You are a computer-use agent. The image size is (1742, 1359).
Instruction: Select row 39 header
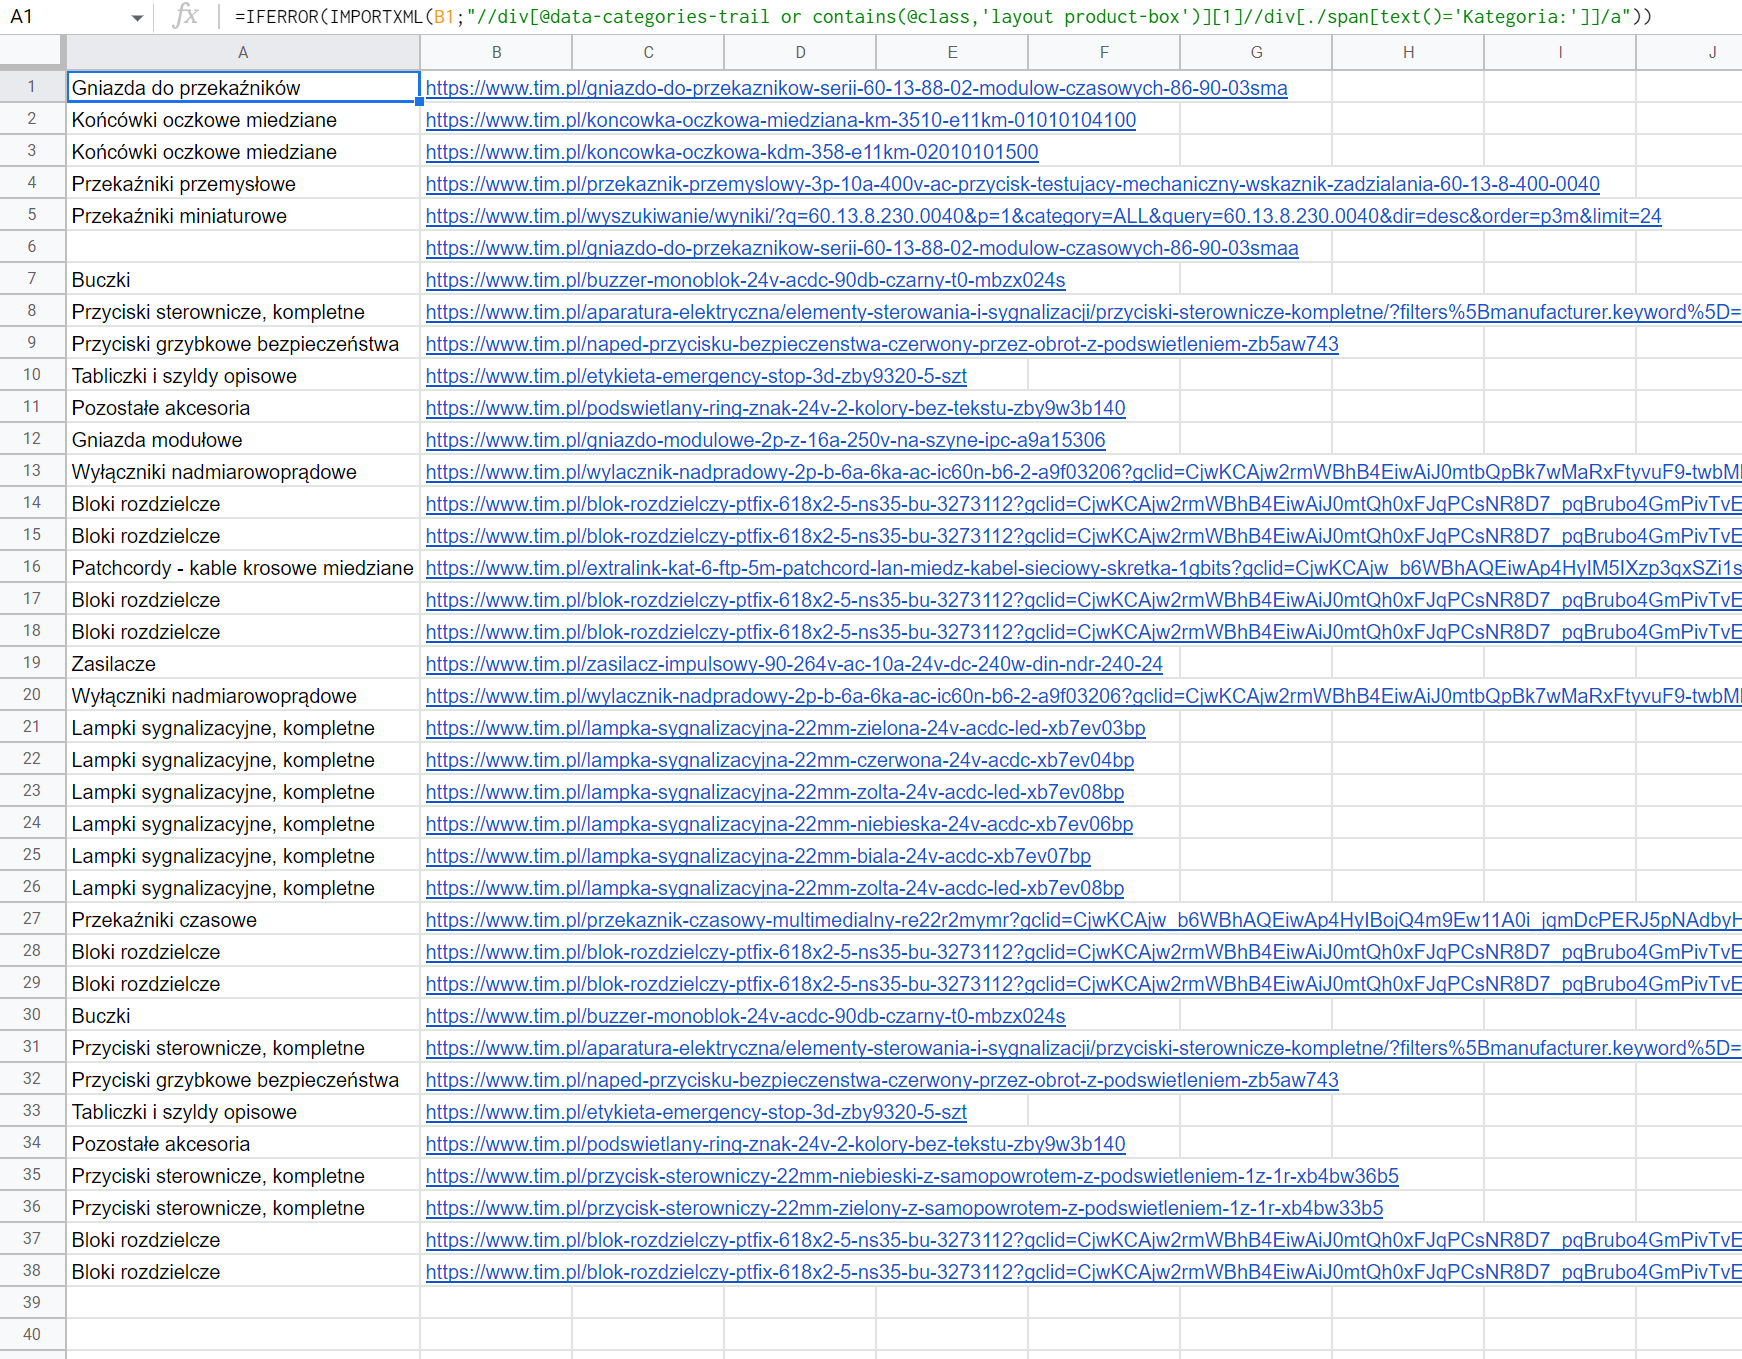pyautogui.click(x=32, y=1303)
